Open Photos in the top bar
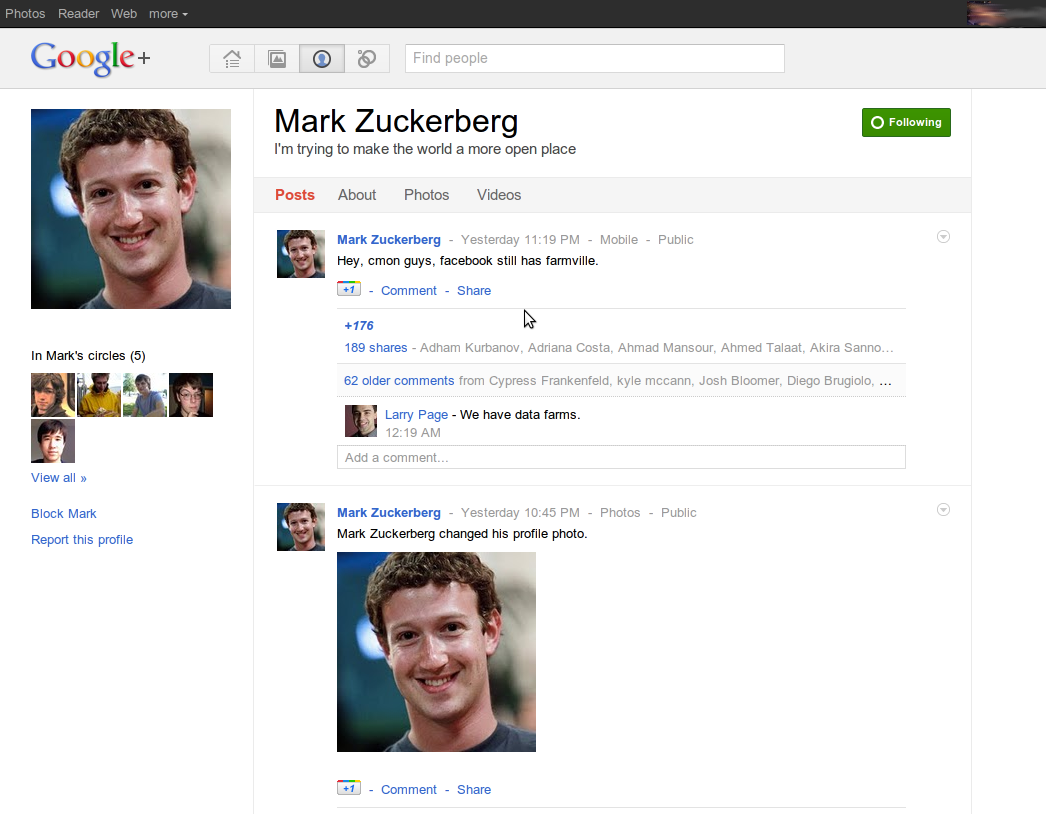The image size is (1046, 814). pos(25,13)
